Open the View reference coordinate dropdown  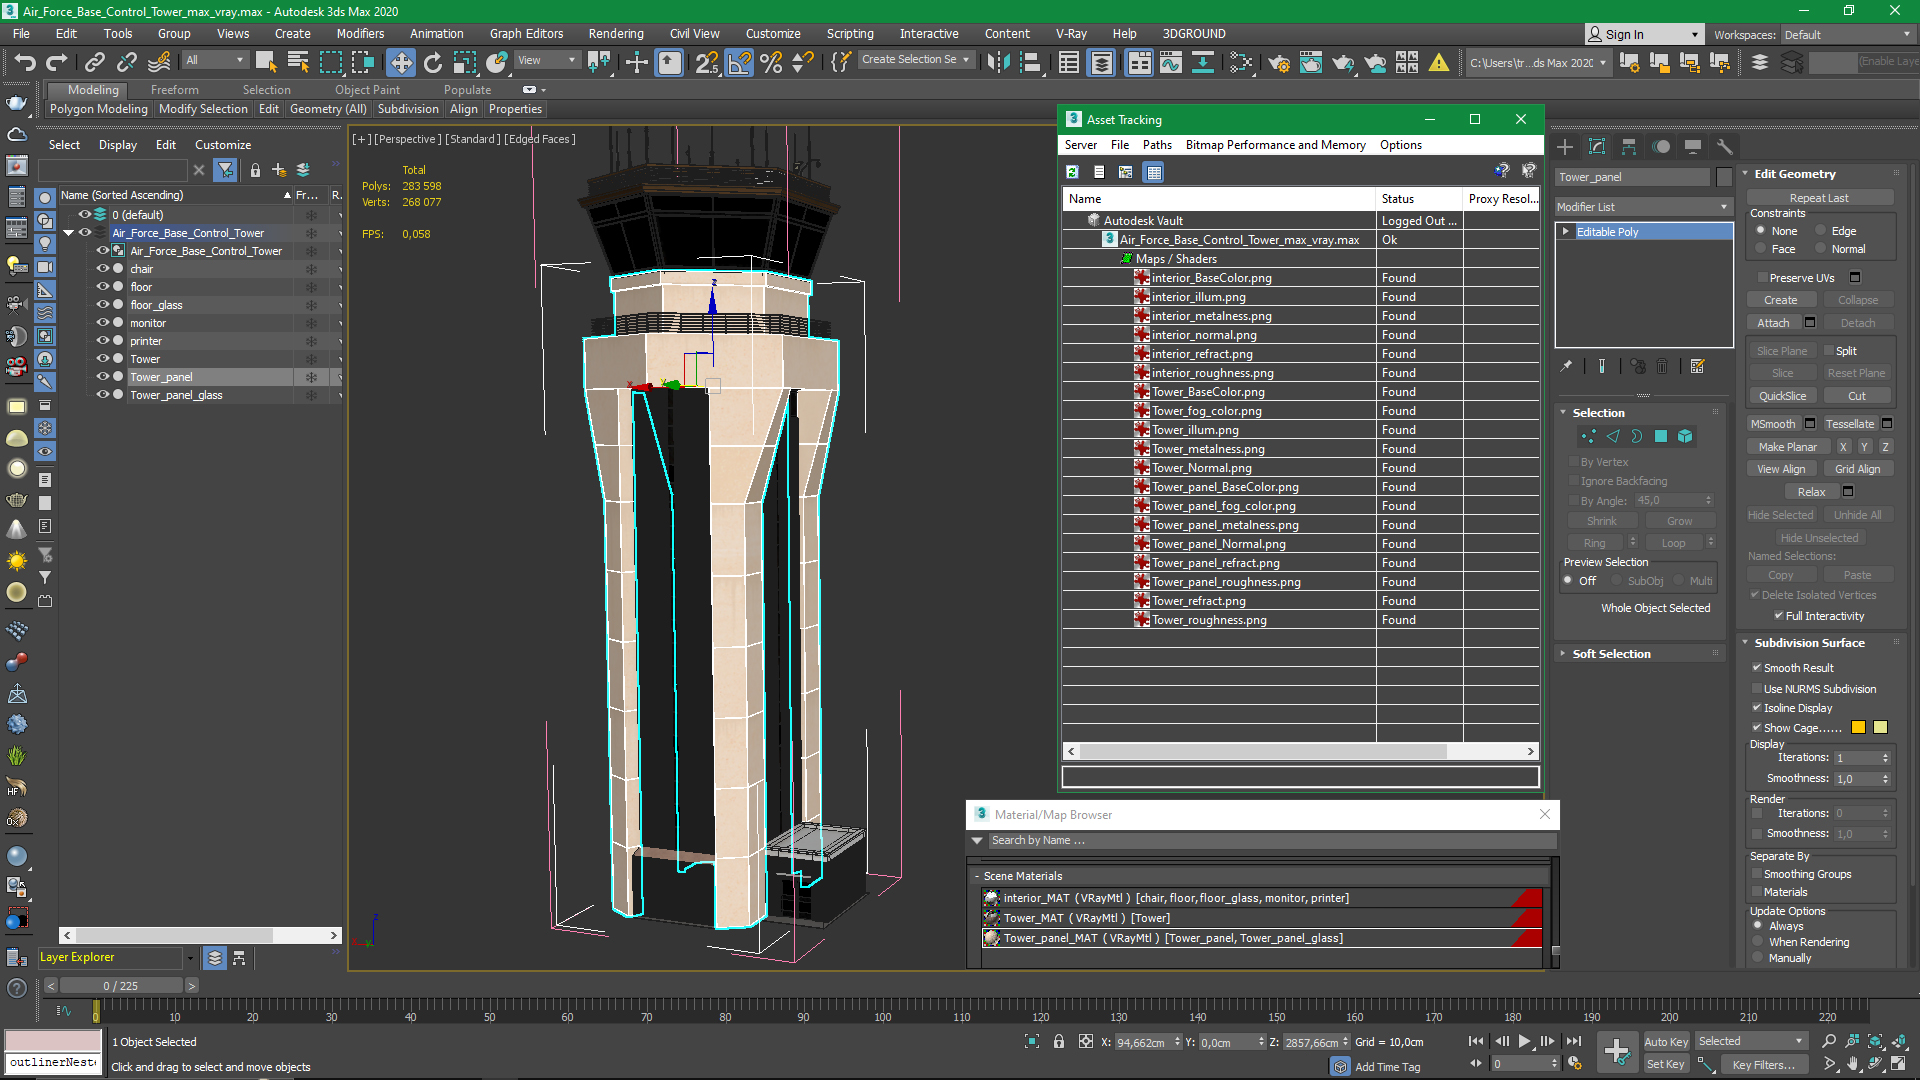point(546,60)
